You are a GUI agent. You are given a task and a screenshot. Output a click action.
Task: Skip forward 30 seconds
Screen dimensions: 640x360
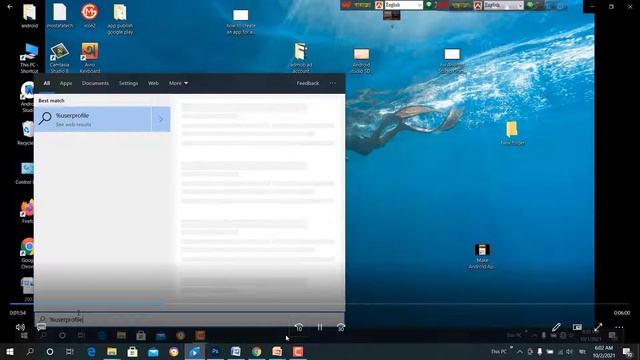click(340, 327)
